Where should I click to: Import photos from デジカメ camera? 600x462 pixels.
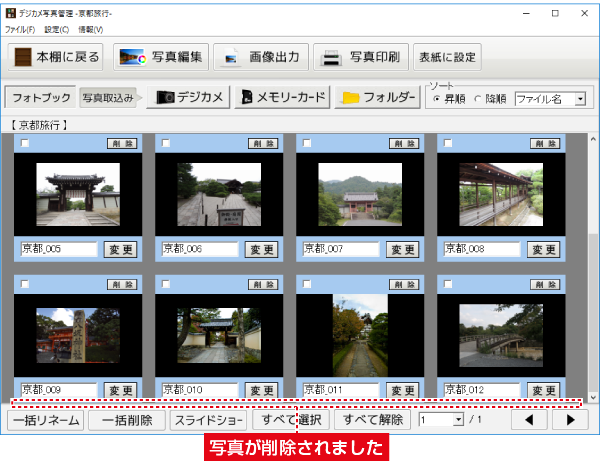190,97
